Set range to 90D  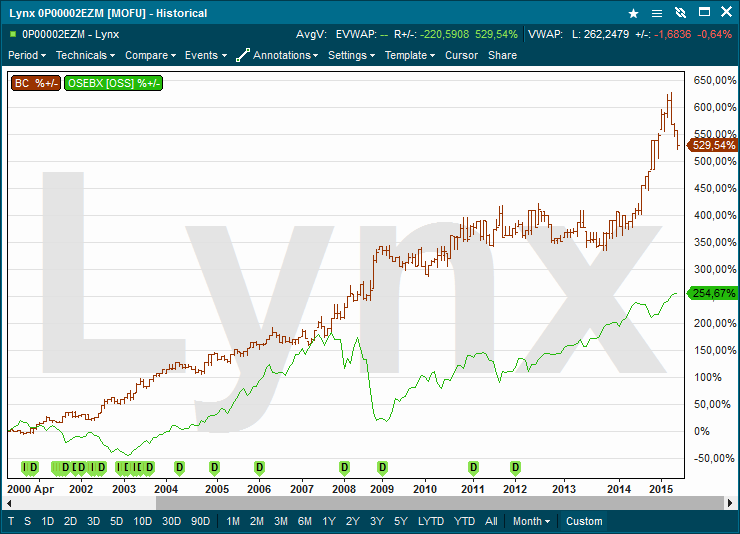point(200,521)
